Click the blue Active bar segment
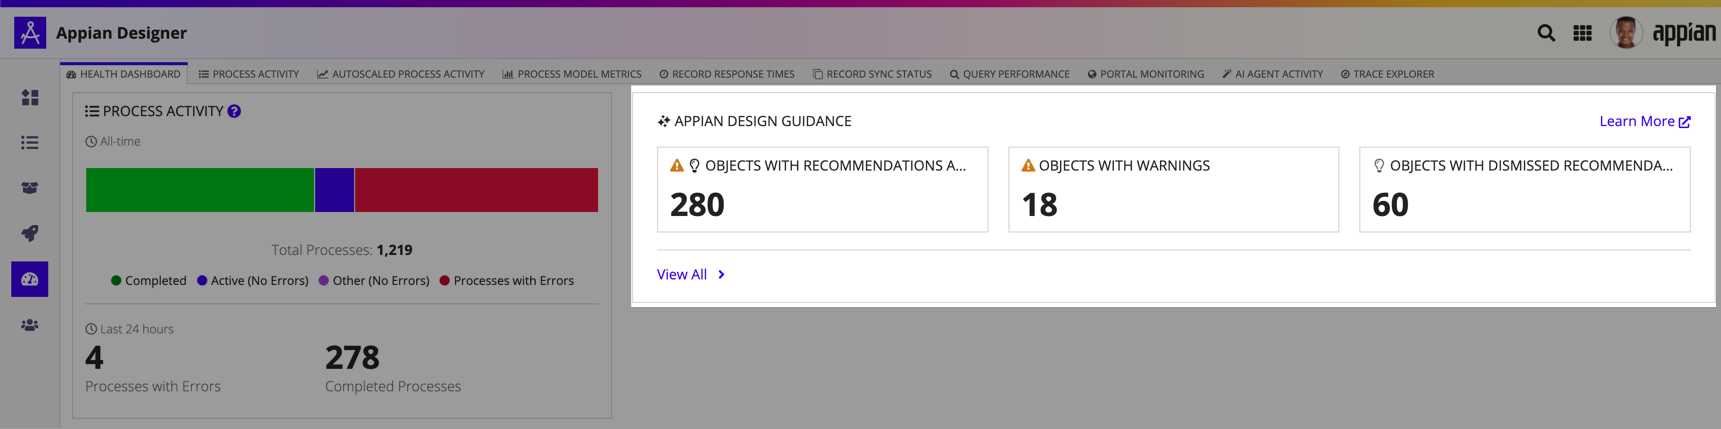Viewport: 1721px width, 429px height. tap(335, 190)
